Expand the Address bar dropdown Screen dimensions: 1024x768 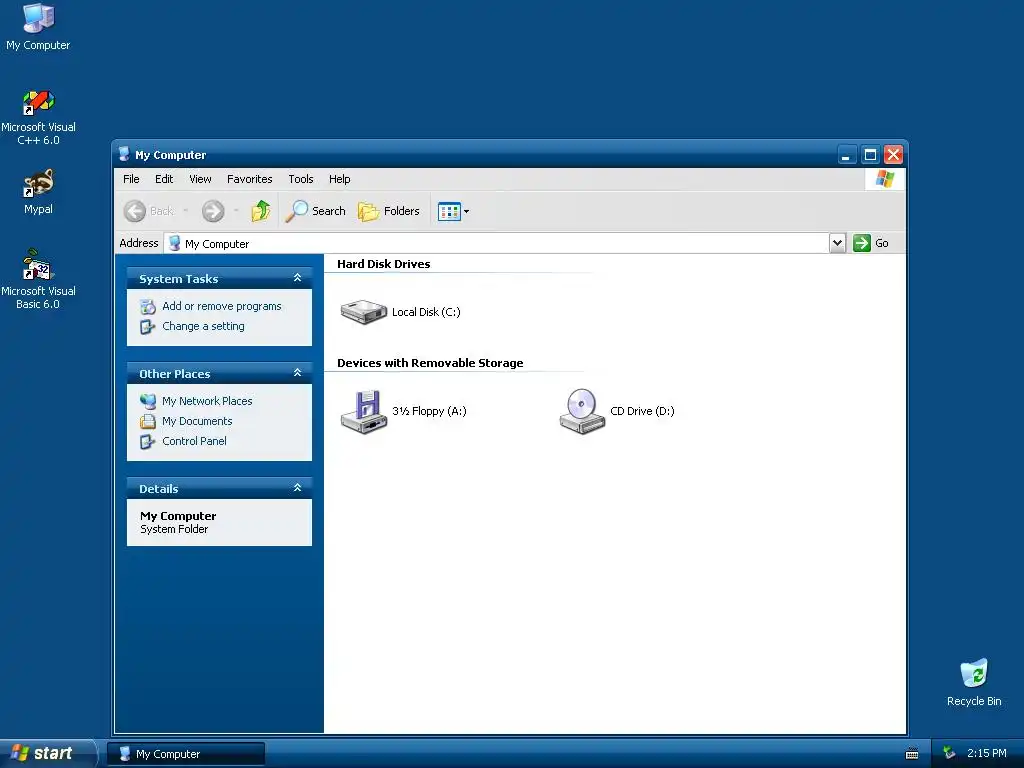click(x=837, y=243)
